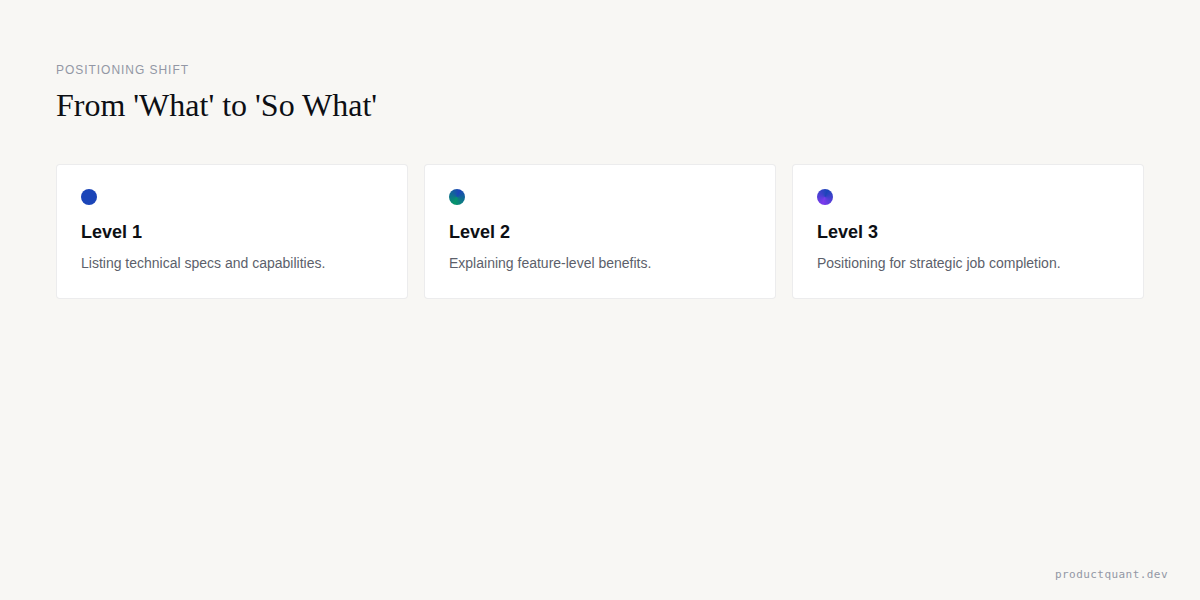The image size is (1200, 600).
Task: Click the word 'Explaining' in Level 2 description
Action: tap(481, 263)
